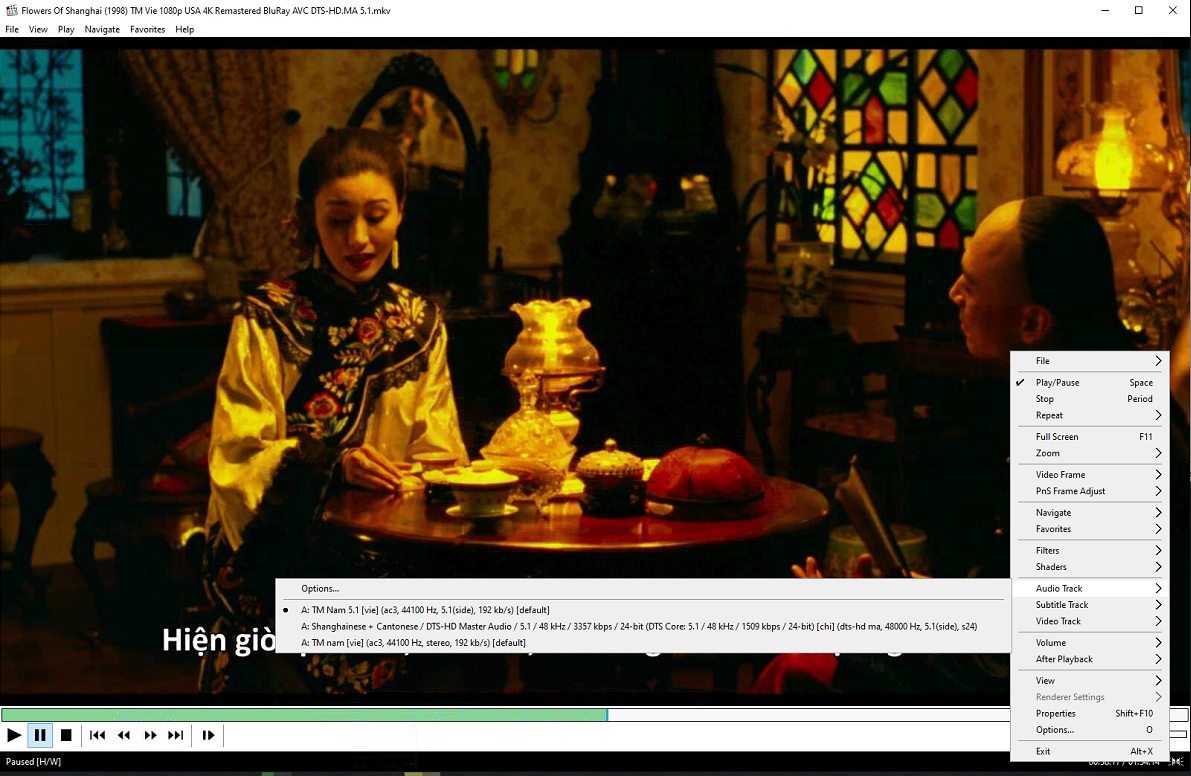Click the MPC app icon in title bar
This screenshot has width=1191, height=776.
(11, 11)
